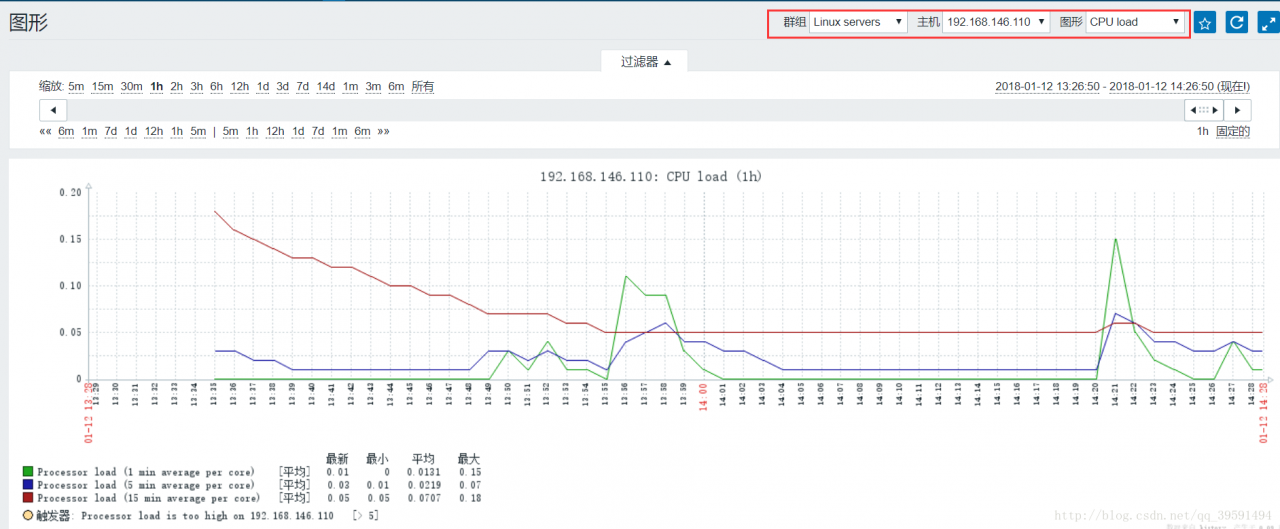Image resolution: width=1280 pixels, height=529 pixels.
Task: Add graph to favorites with star icon
Action: pyautogui.click(x=1205, y=22)
